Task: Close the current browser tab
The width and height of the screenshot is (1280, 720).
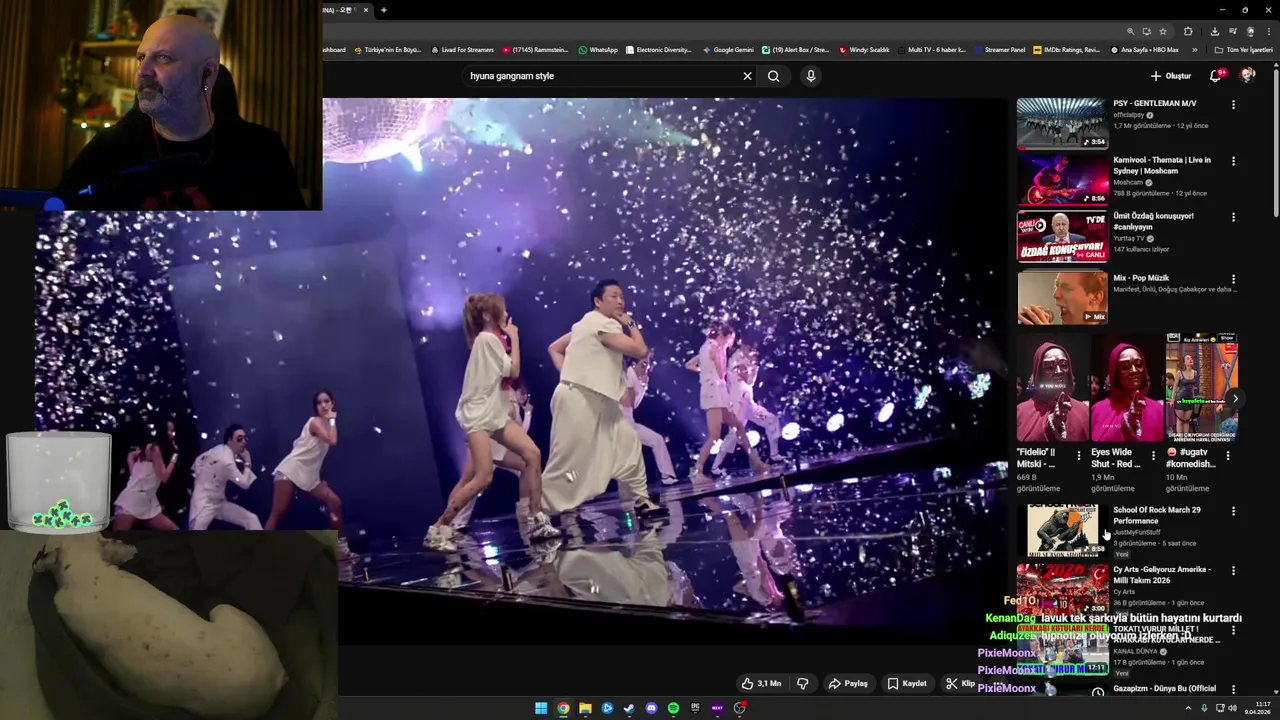Action: tap(366, 10)
